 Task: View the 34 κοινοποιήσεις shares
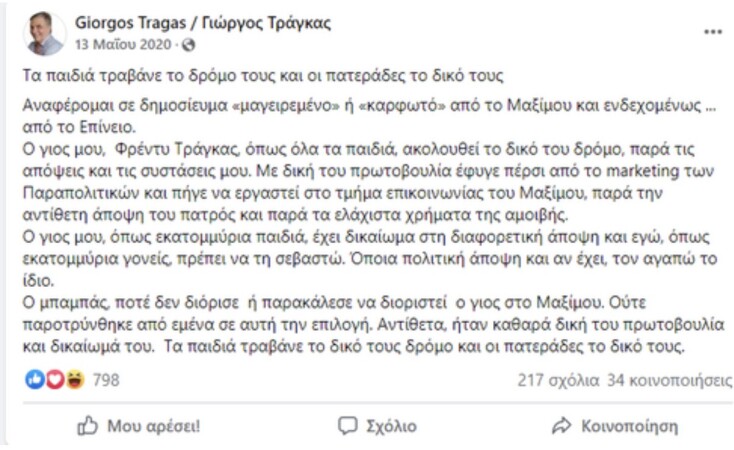662,380
